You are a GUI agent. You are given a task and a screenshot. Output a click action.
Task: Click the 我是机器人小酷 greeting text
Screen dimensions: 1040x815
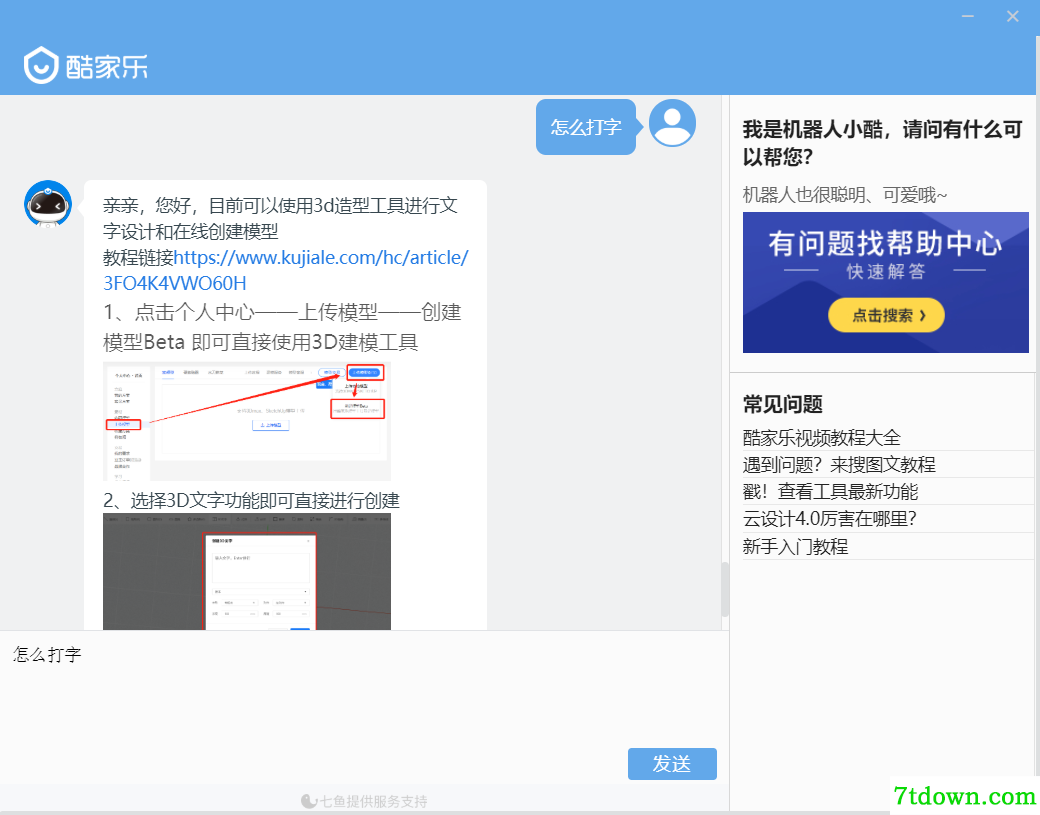(x=882, y=143)
